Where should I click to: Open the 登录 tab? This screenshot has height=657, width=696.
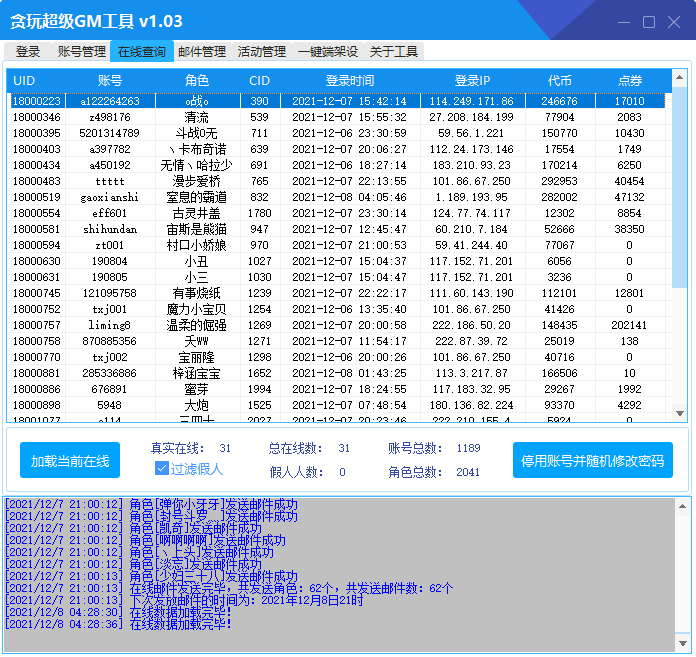tap(28, 52)
